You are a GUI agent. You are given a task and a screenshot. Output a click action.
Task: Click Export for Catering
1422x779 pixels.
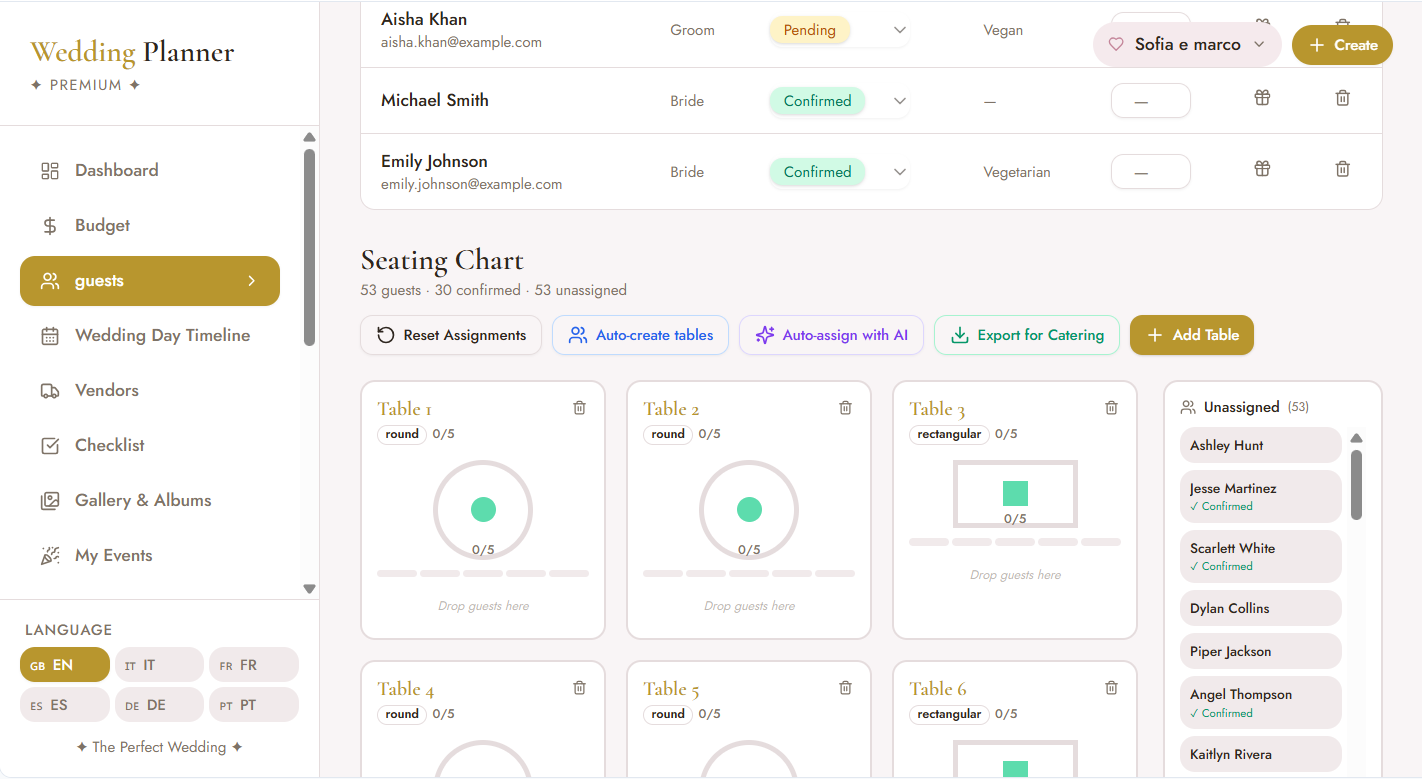point(1027,335)
